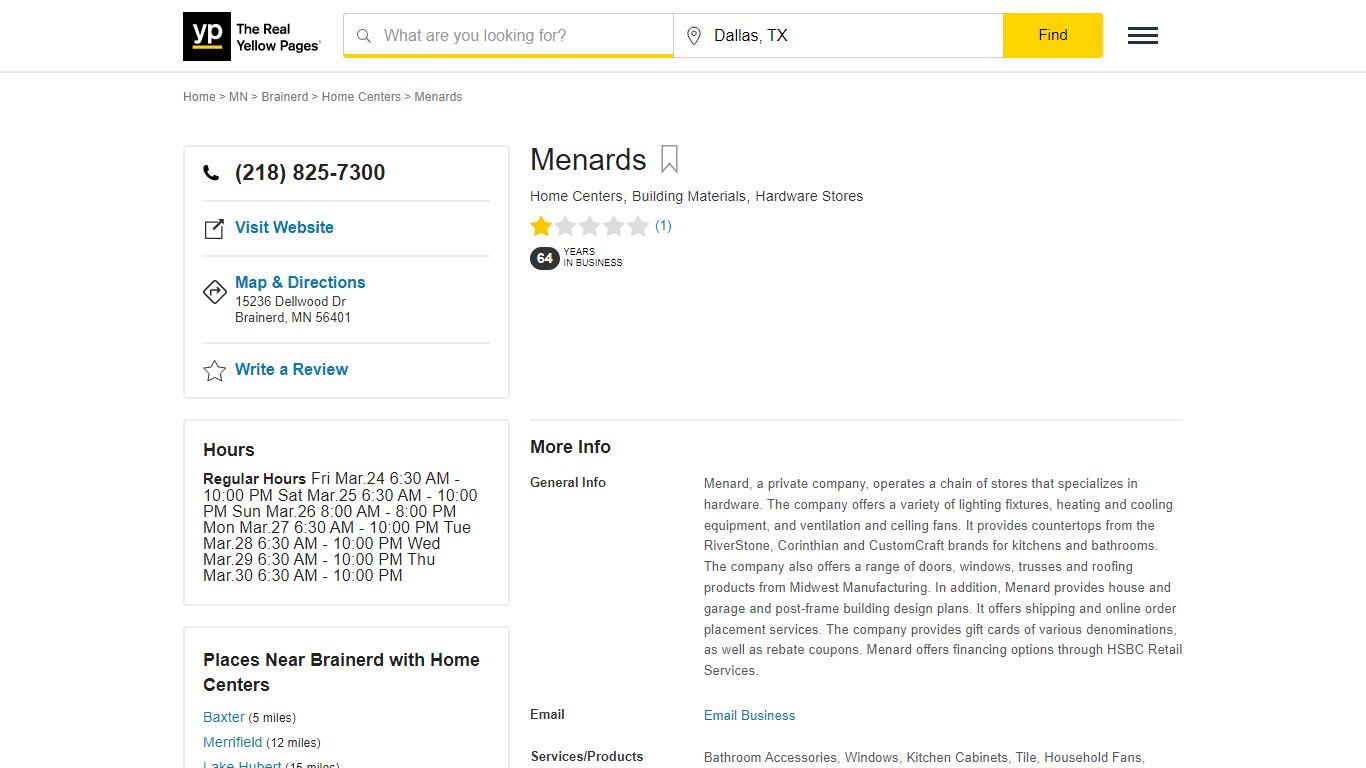Click the Regular Hours label
The height and width of the screenshot is (768, 1366).
click(254, 479)
